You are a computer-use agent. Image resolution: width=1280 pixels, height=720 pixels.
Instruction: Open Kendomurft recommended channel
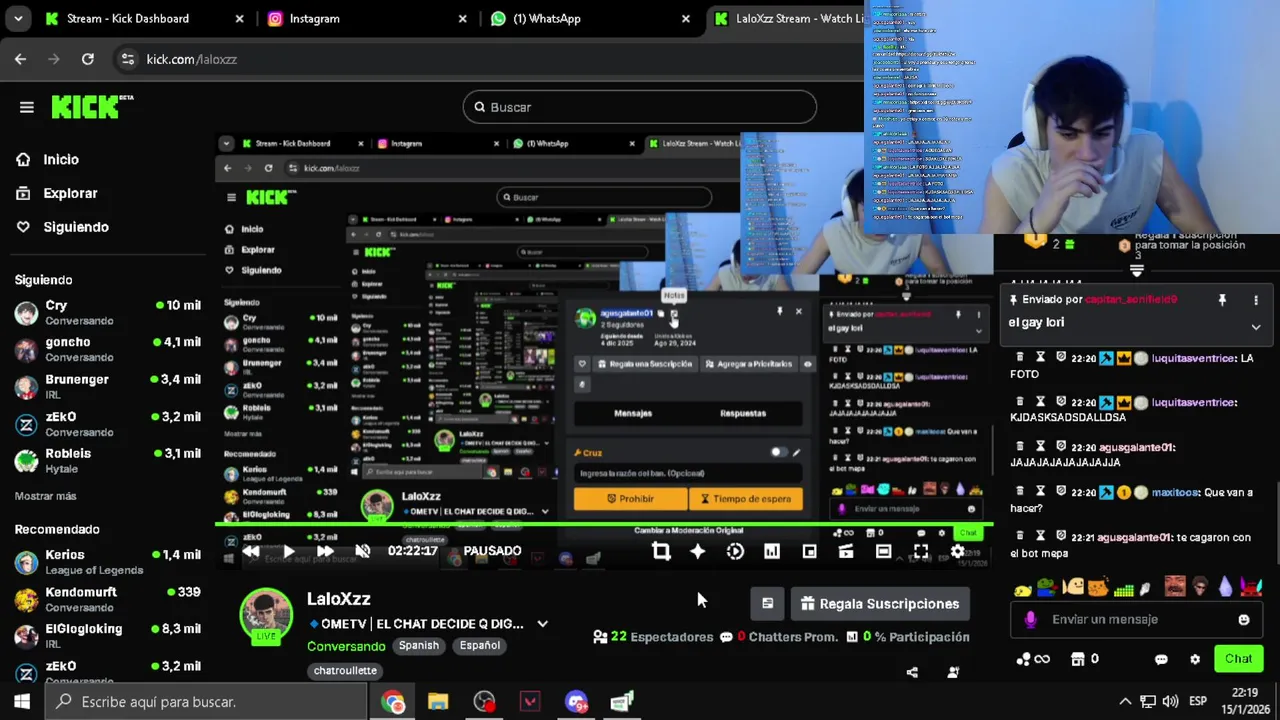click(x=108, y=598)
